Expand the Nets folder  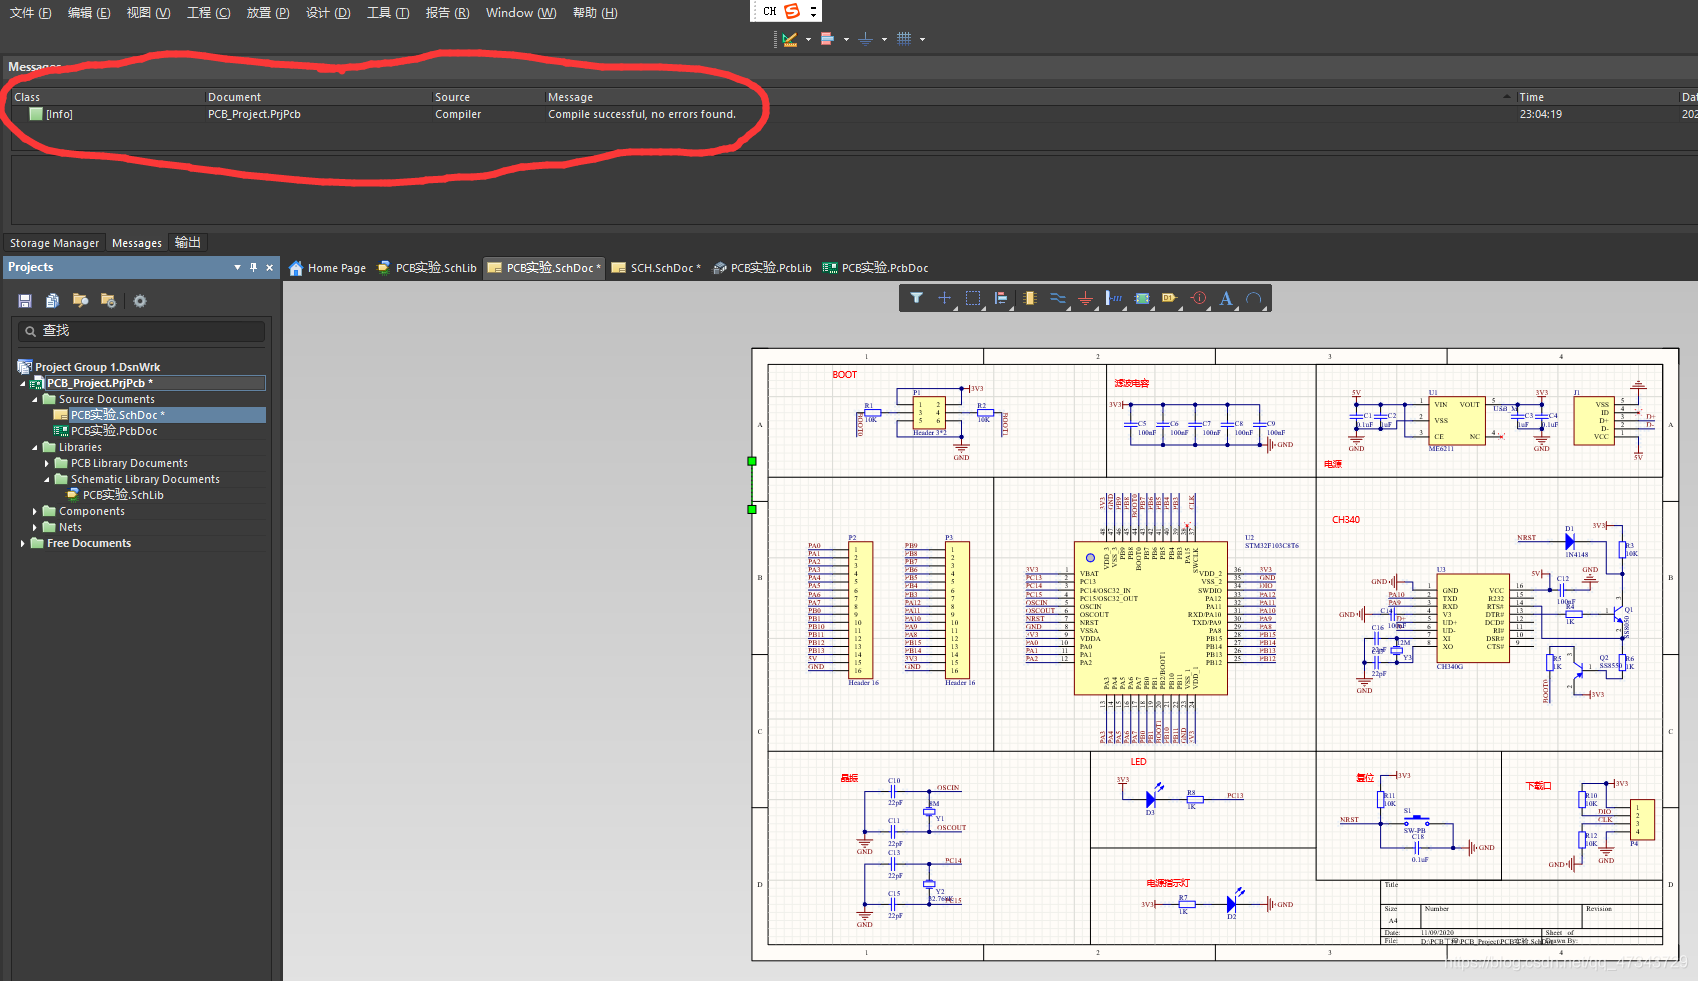35,527
